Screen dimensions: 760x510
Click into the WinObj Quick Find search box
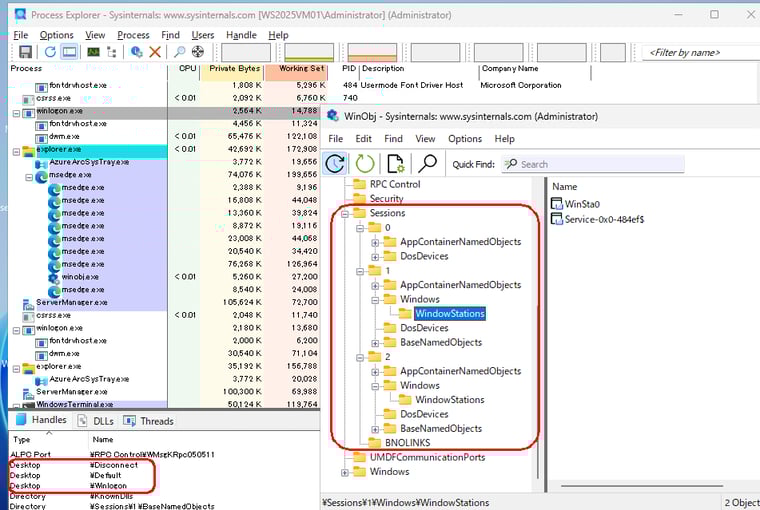[x=593, y=164]
